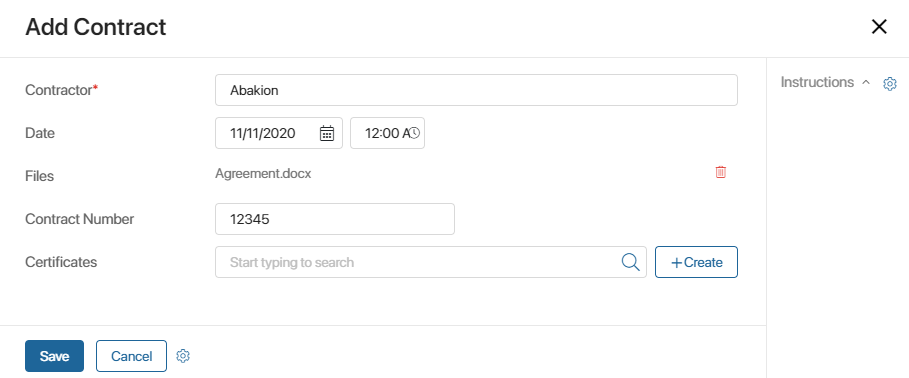Open the attached Agreement.docx file
Viewport: 909px width, 378px height.
pos(263,173)
